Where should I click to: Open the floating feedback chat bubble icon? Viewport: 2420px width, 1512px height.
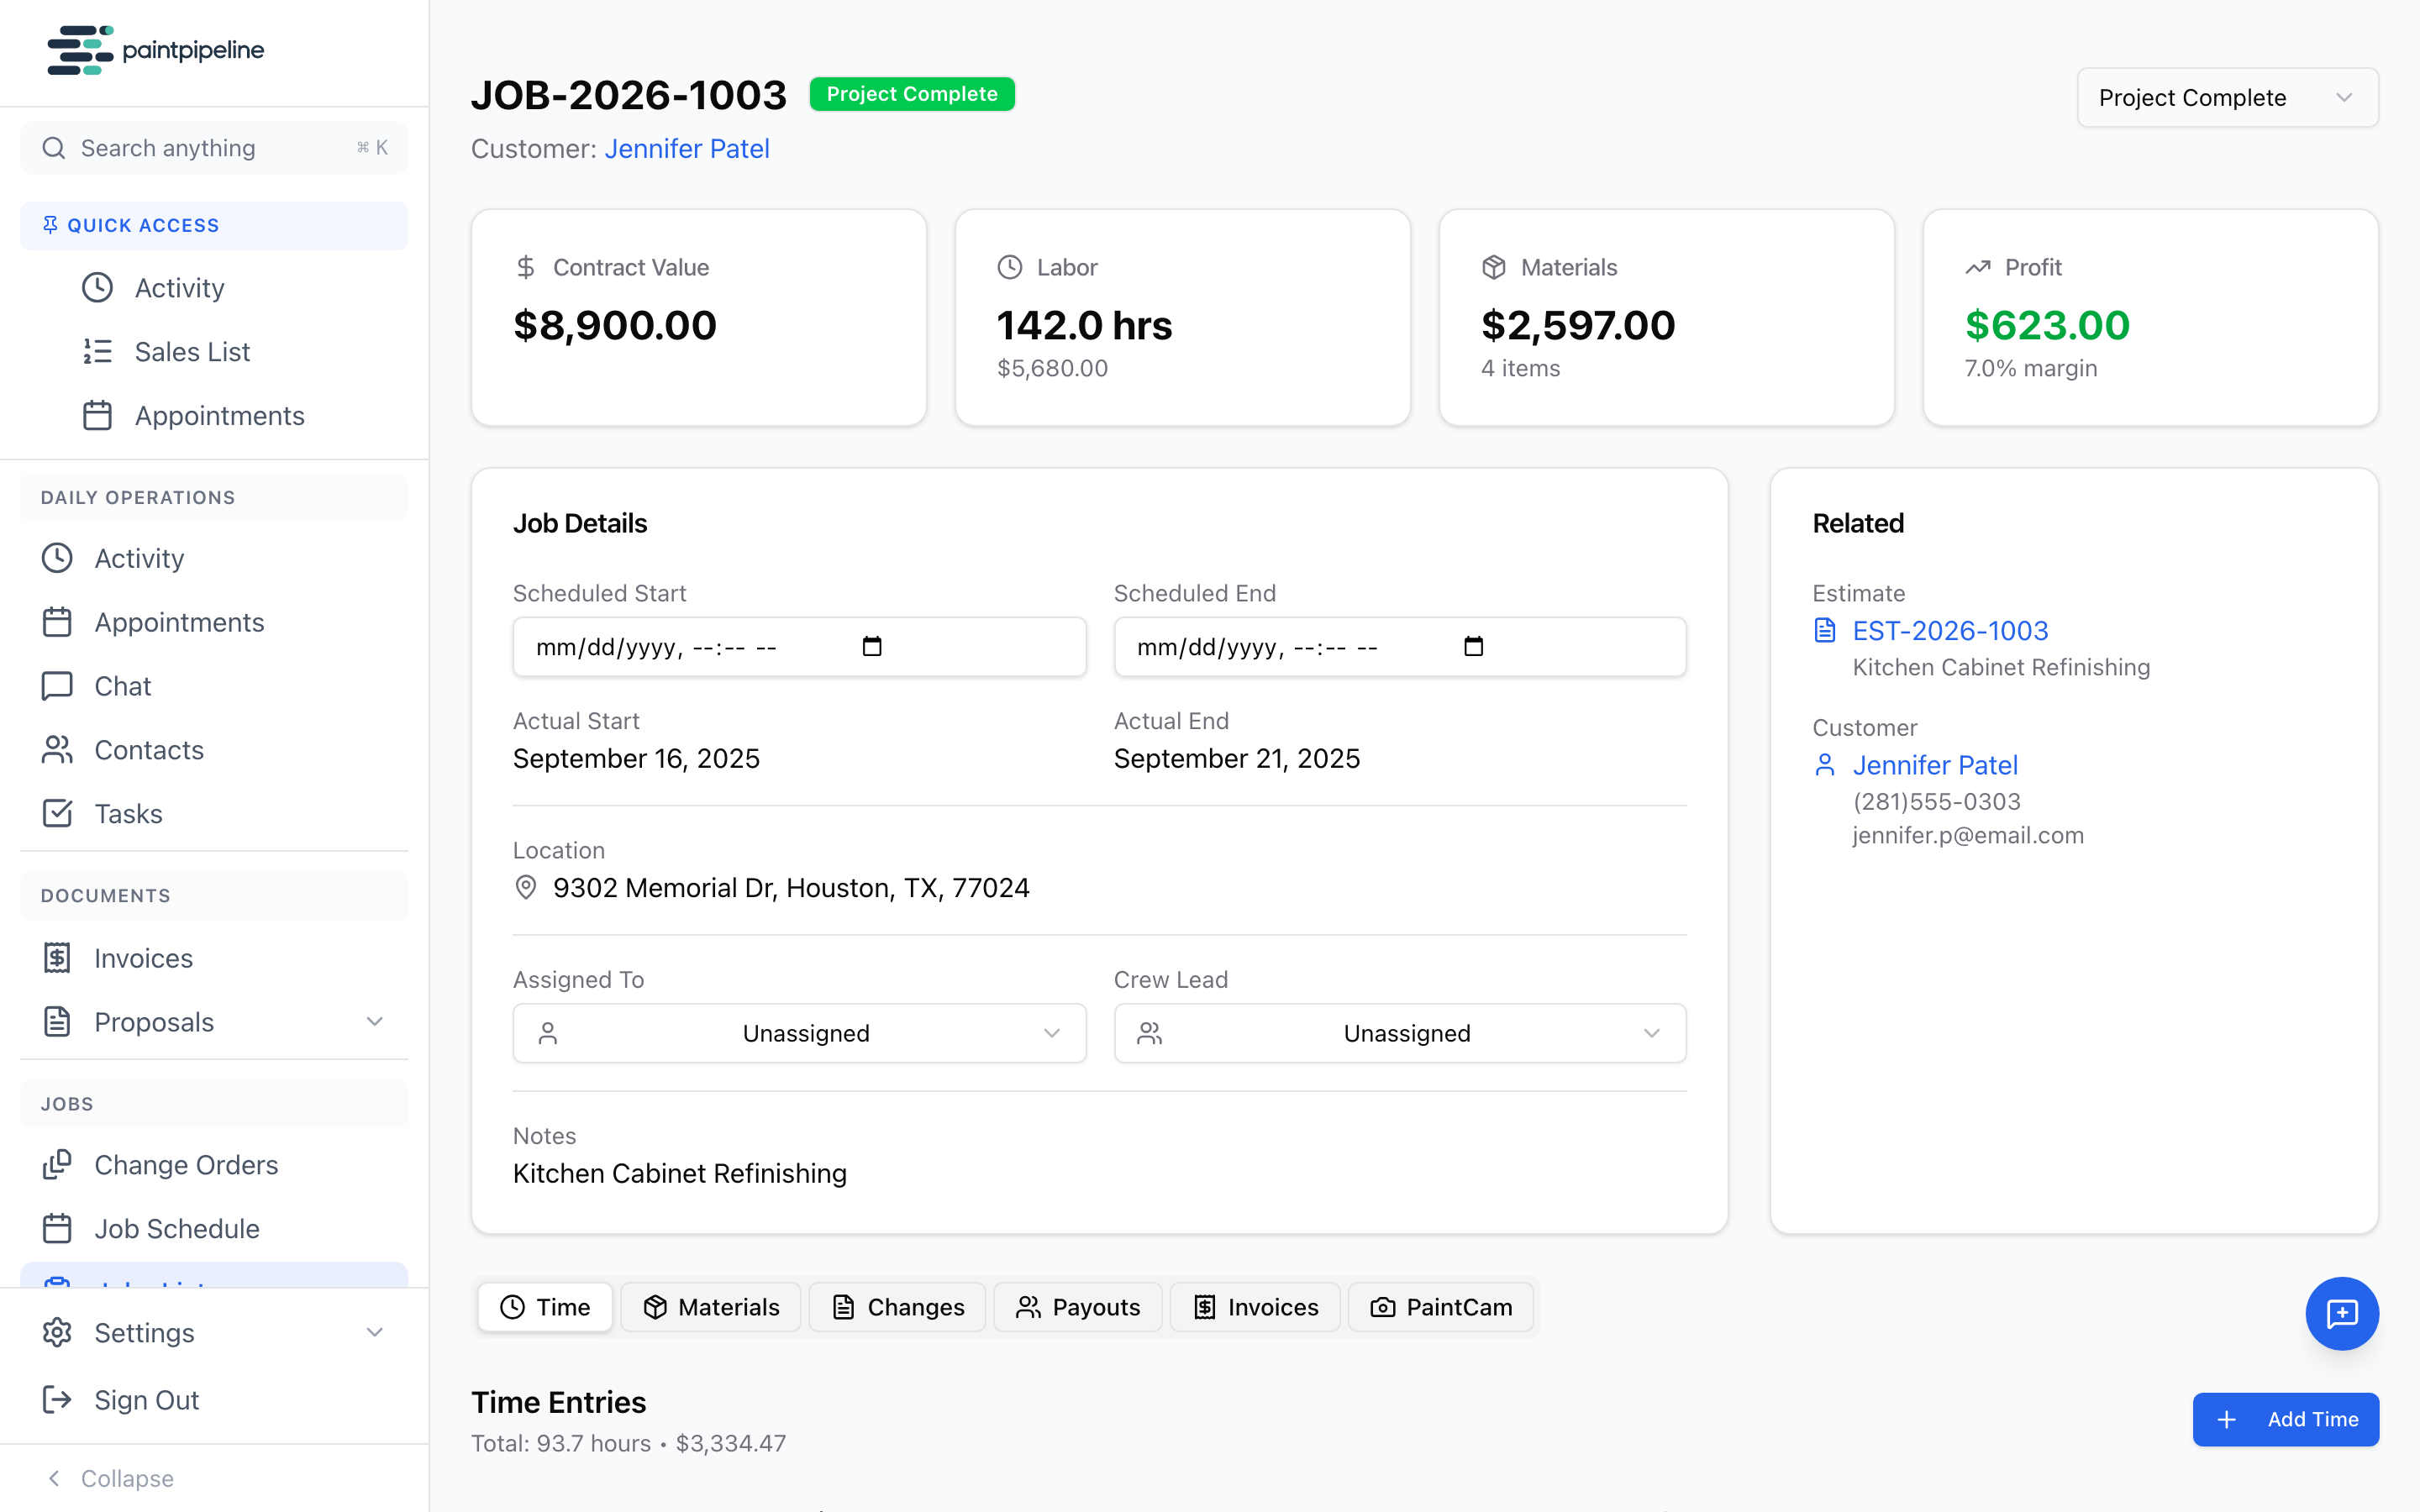coord(2343,1313)
